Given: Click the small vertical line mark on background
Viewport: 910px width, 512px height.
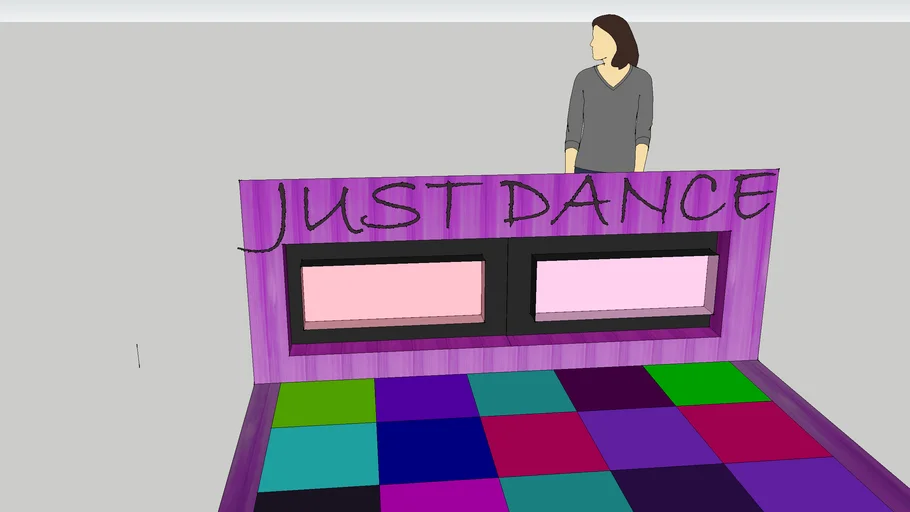Looking at the screenshot, I should point(138,355).
